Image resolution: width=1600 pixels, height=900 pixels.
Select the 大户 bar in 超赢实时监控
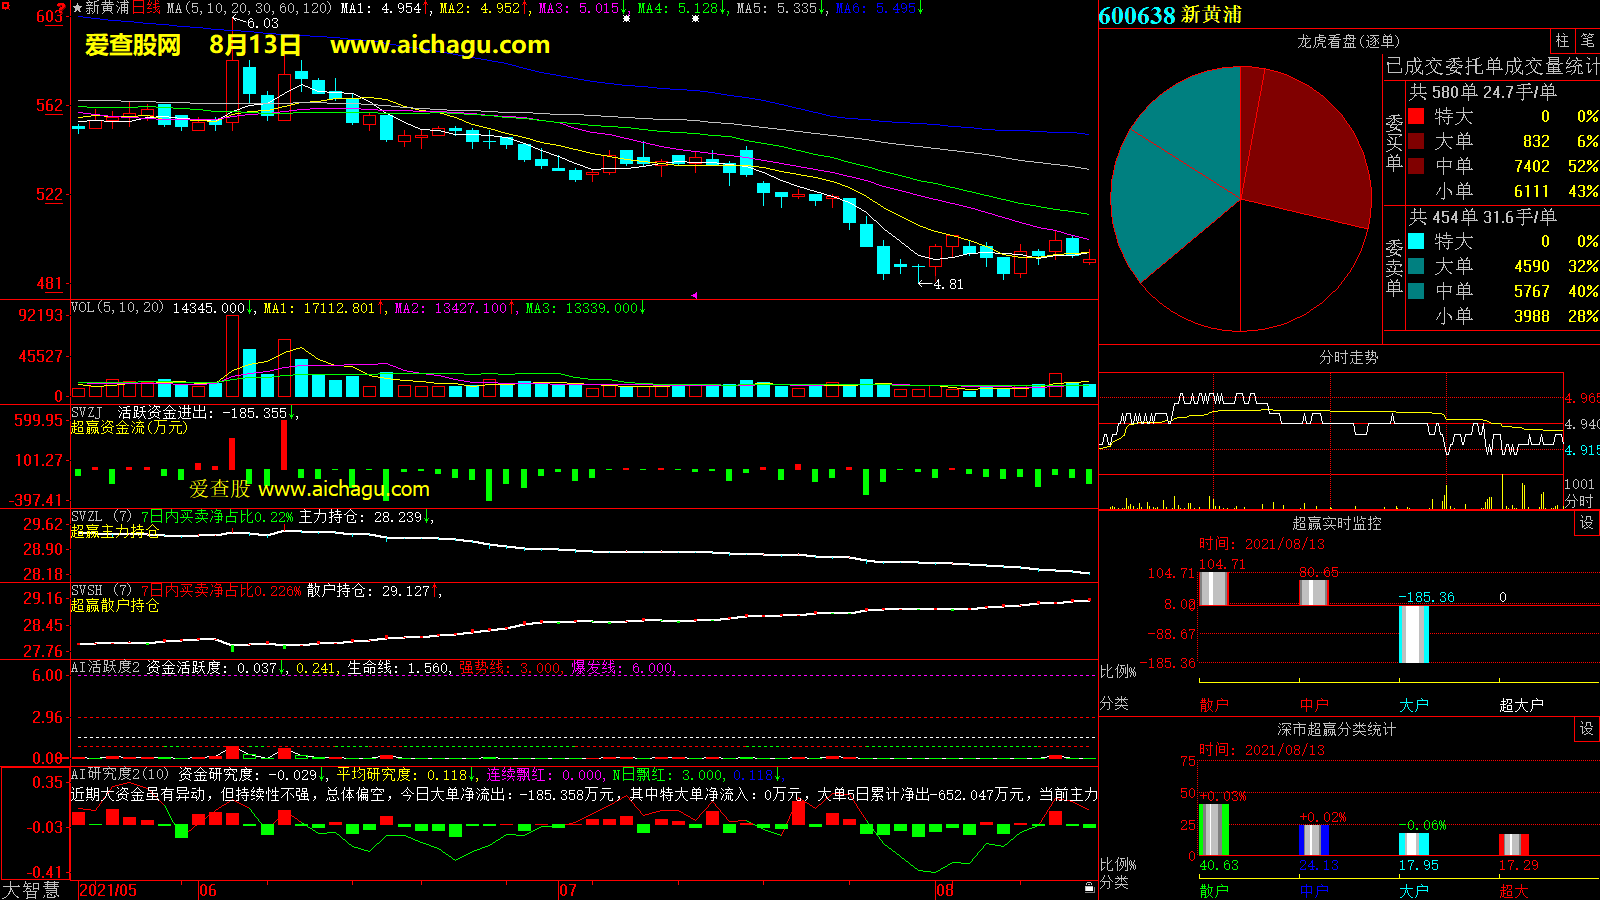1413,634
